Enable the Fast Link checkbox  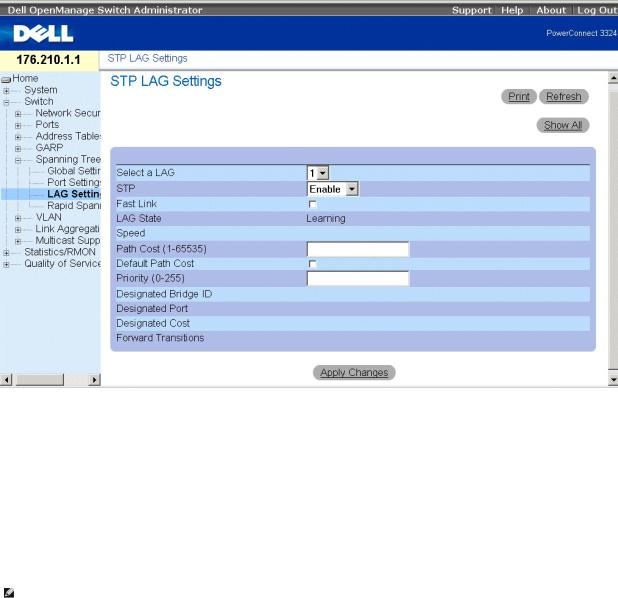[x=313, y=204]
